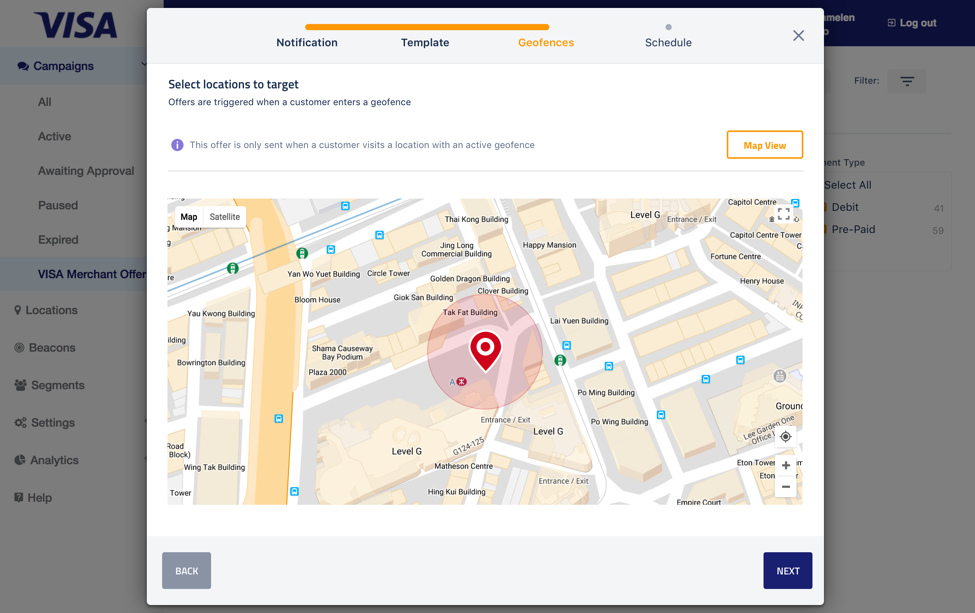Click the Locations pin icon in sidebar
This screenshot has height=613, width=975.
[17, 310]
